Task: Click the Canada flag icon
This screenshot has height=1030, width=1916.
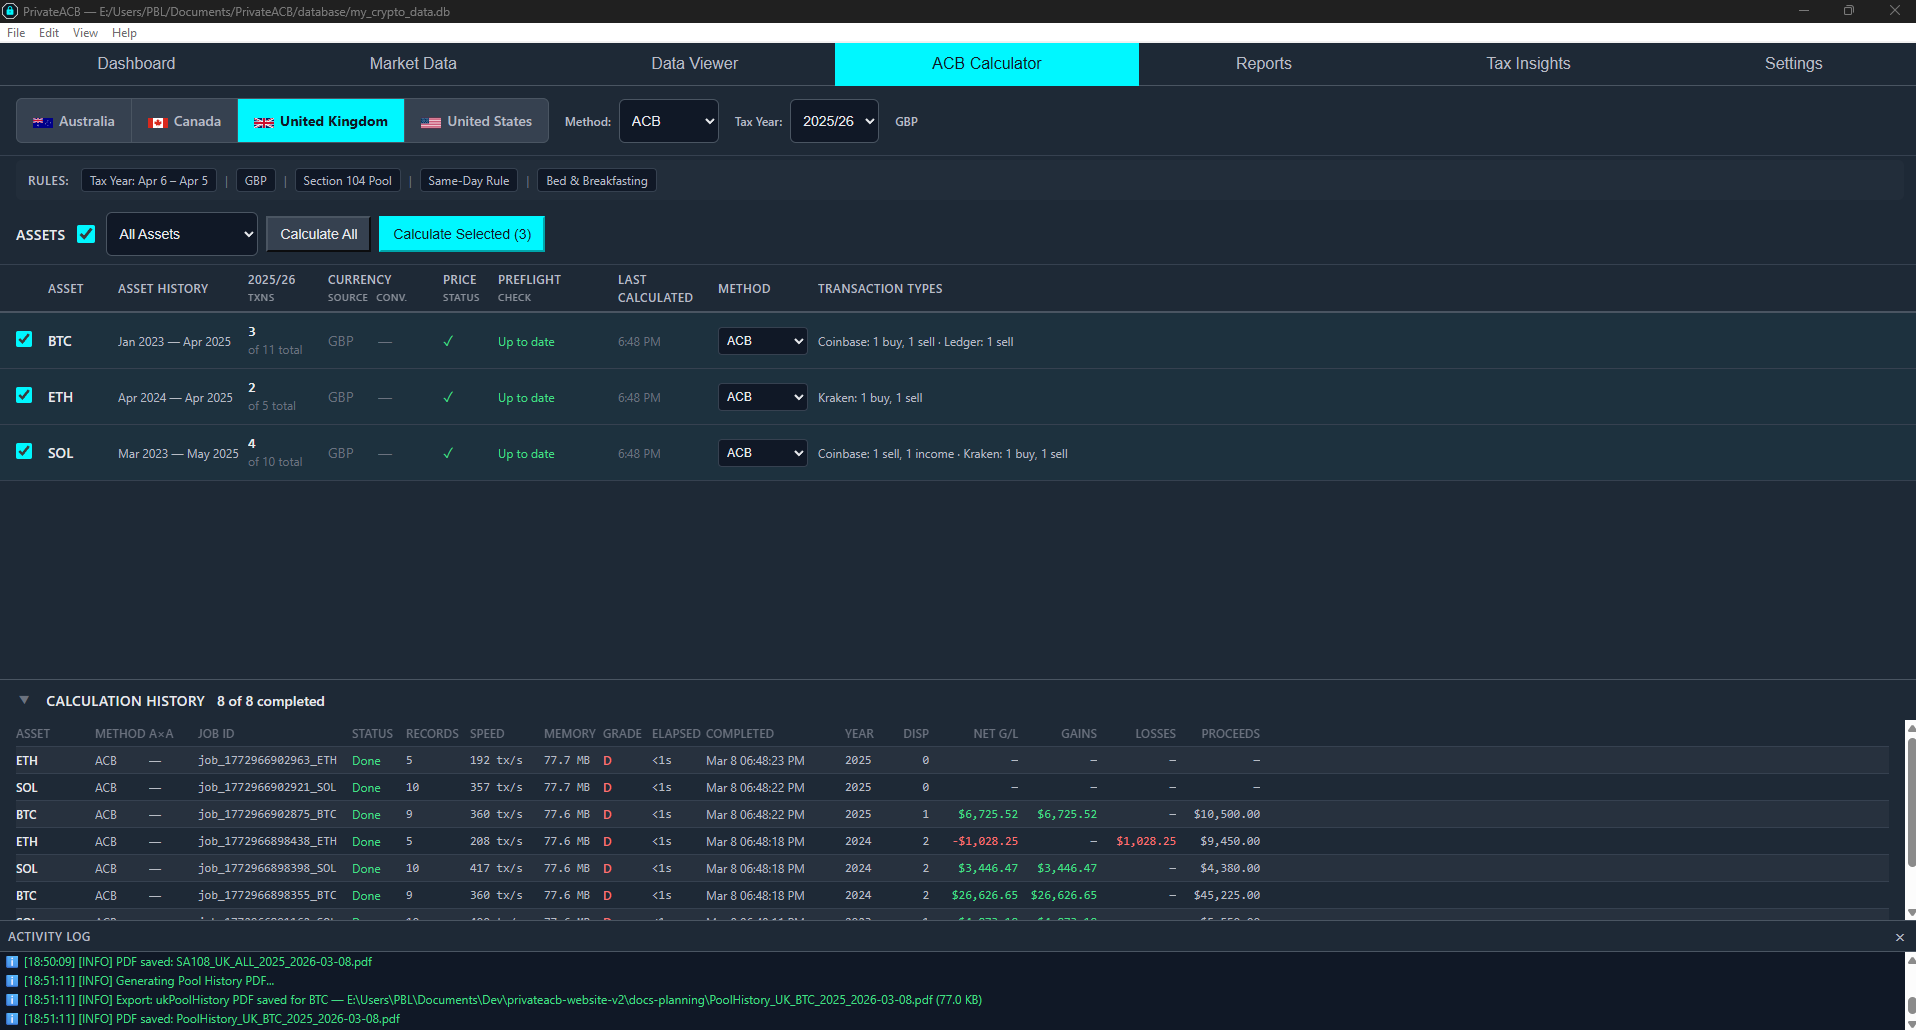Action: click(157, 122)
